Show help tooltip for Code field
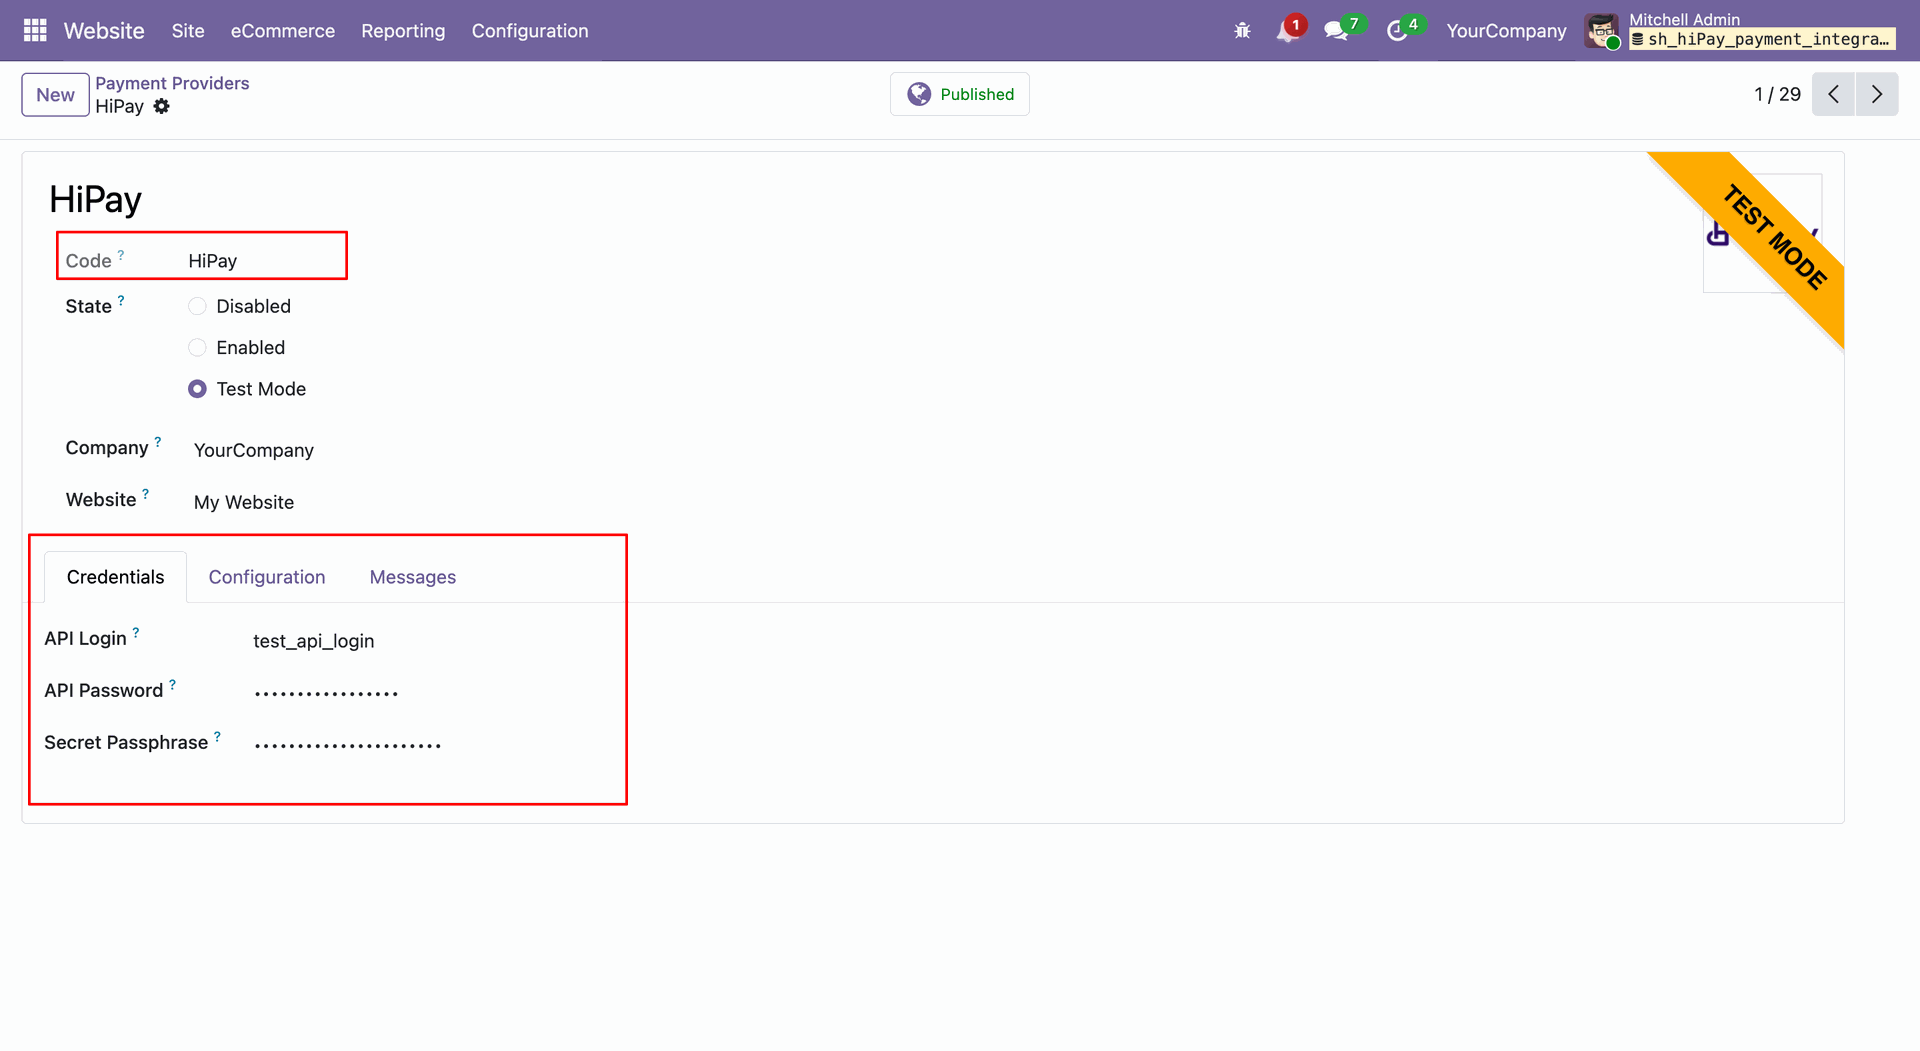This screenshot has height=1051, width=1920. (121, 255)
